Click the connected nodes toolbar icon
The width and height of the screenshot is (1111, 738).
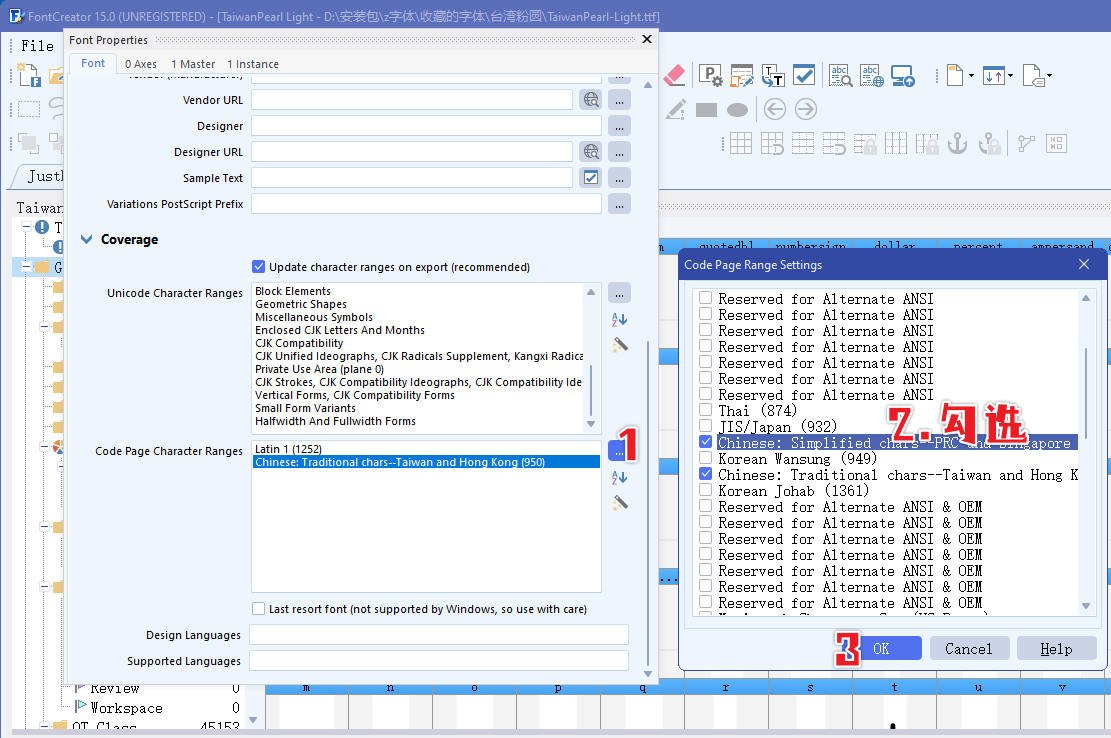tap(1026, 143)
